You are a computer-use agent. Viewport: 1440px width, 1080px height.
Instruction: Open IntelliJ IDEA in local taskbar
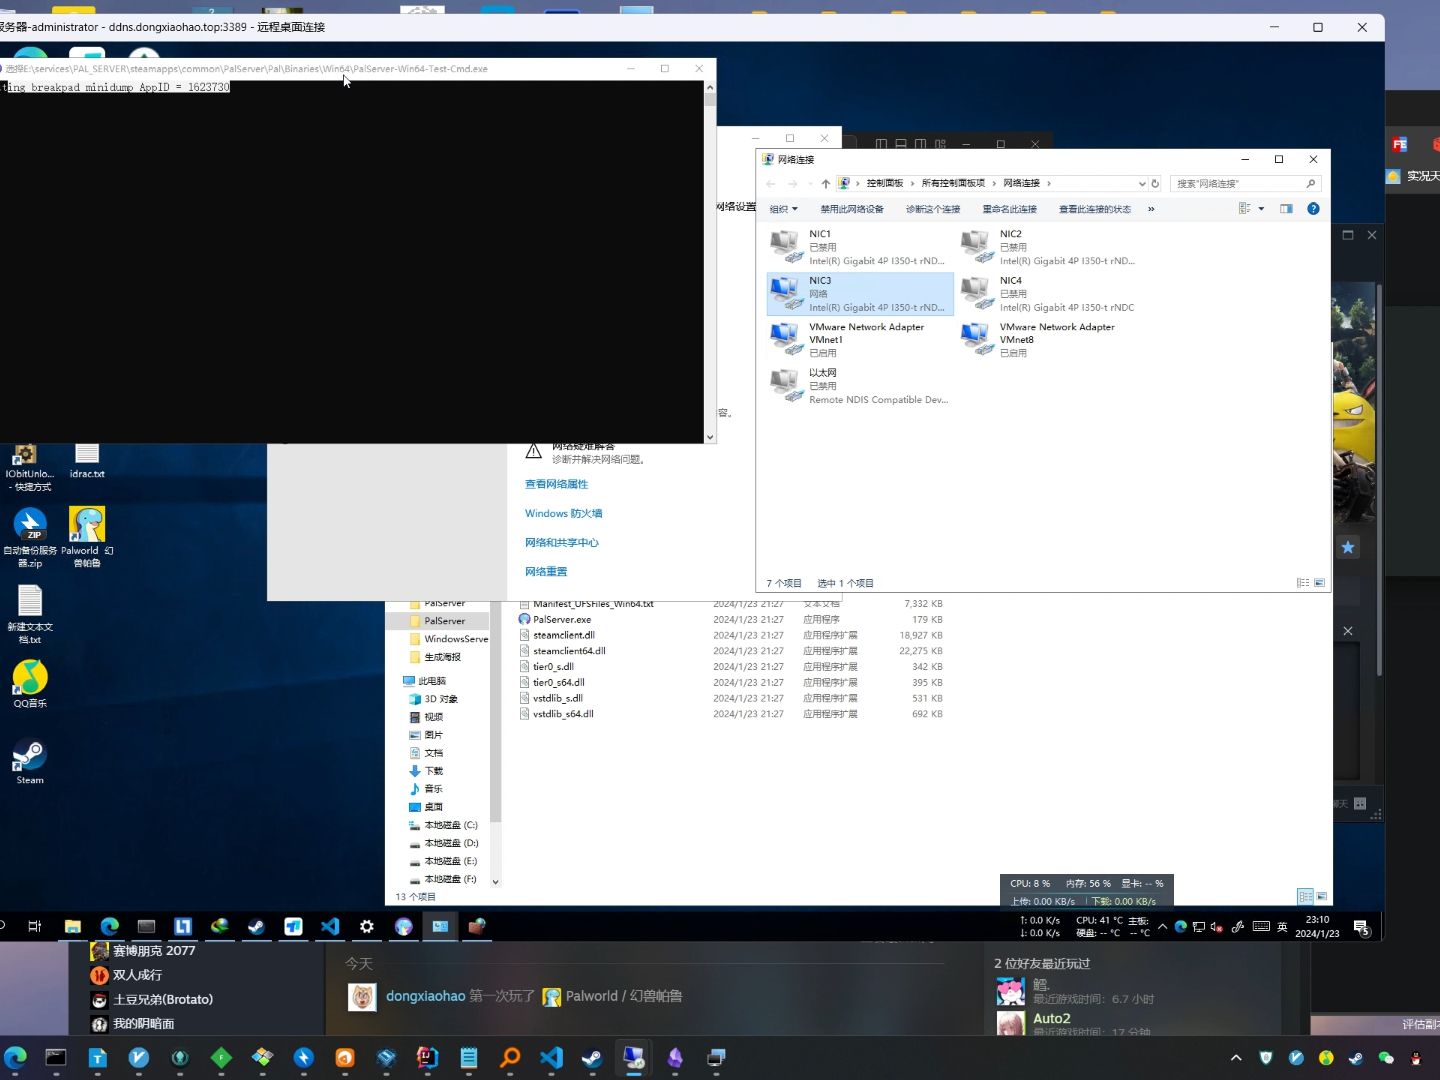pyautogui.click(x=427, y=1058)
